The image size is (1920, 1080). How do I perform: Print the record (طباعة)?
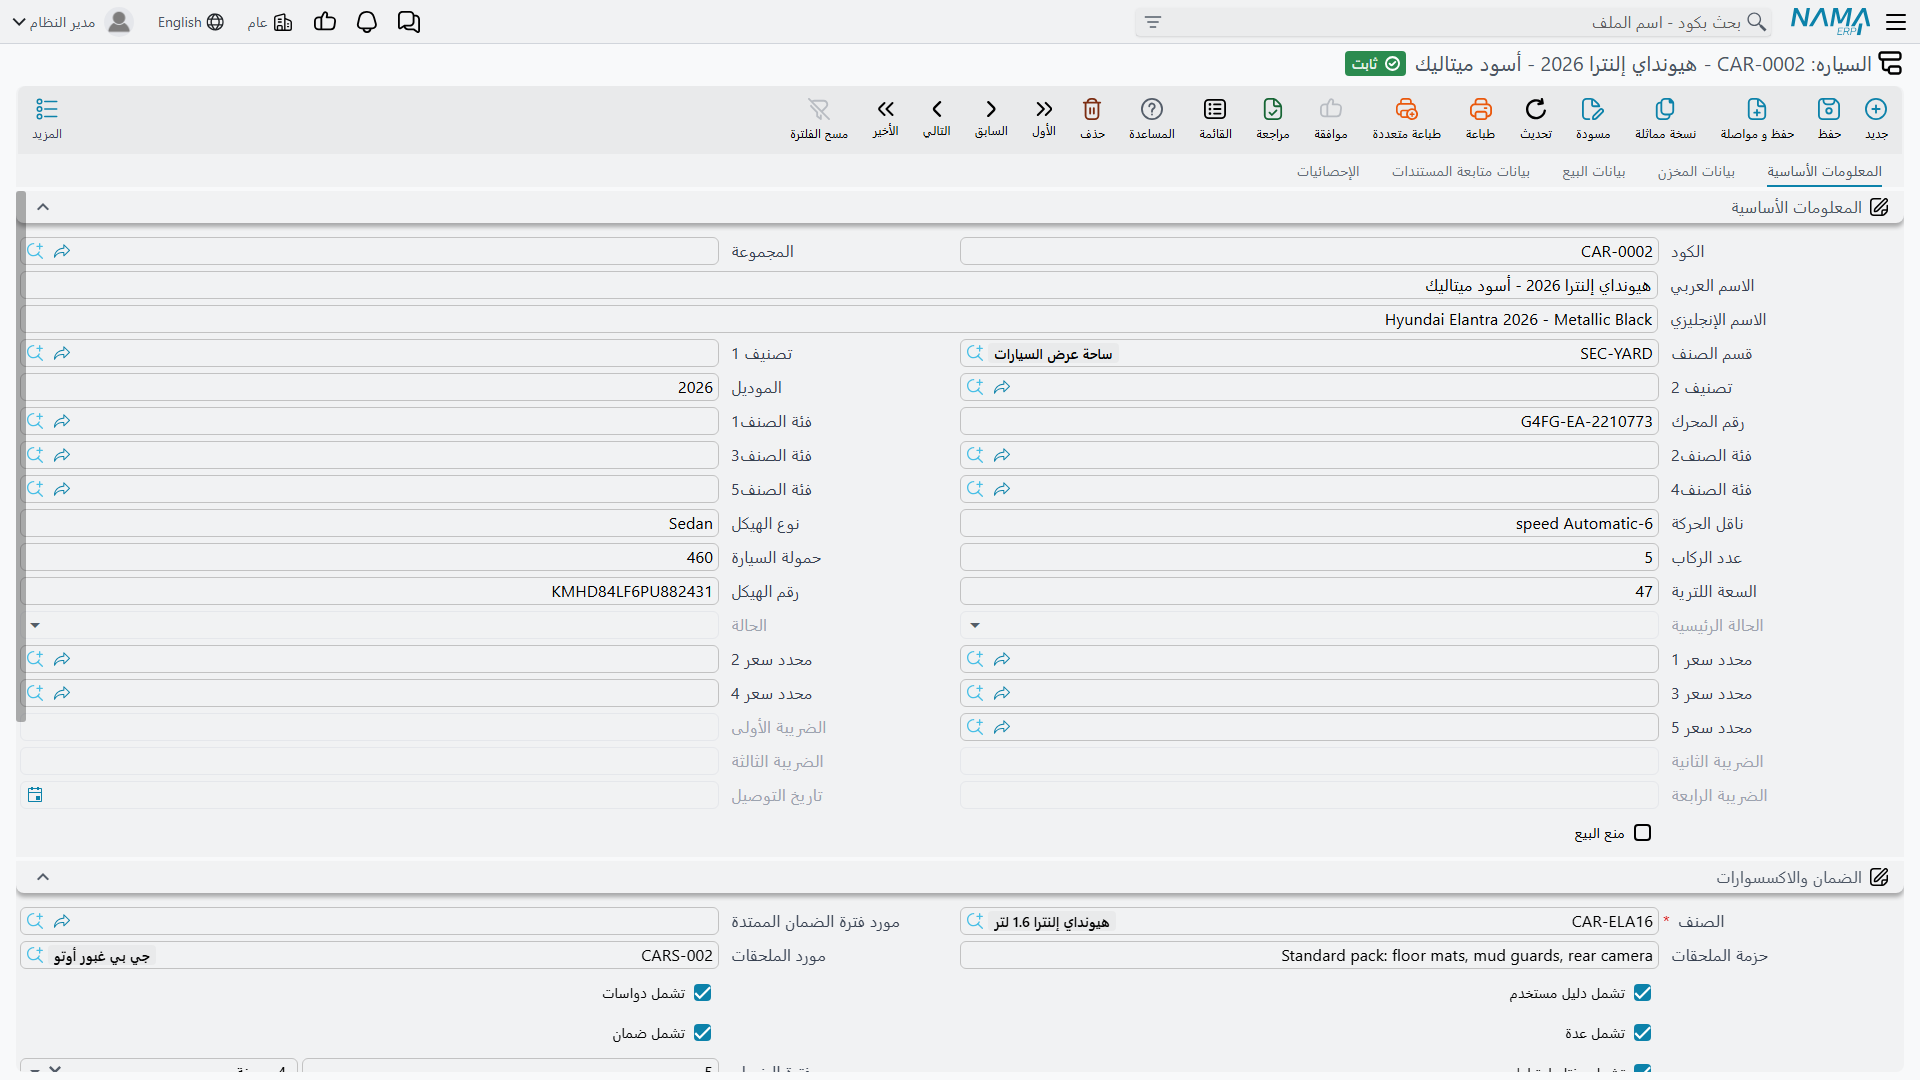(1480, 118)
